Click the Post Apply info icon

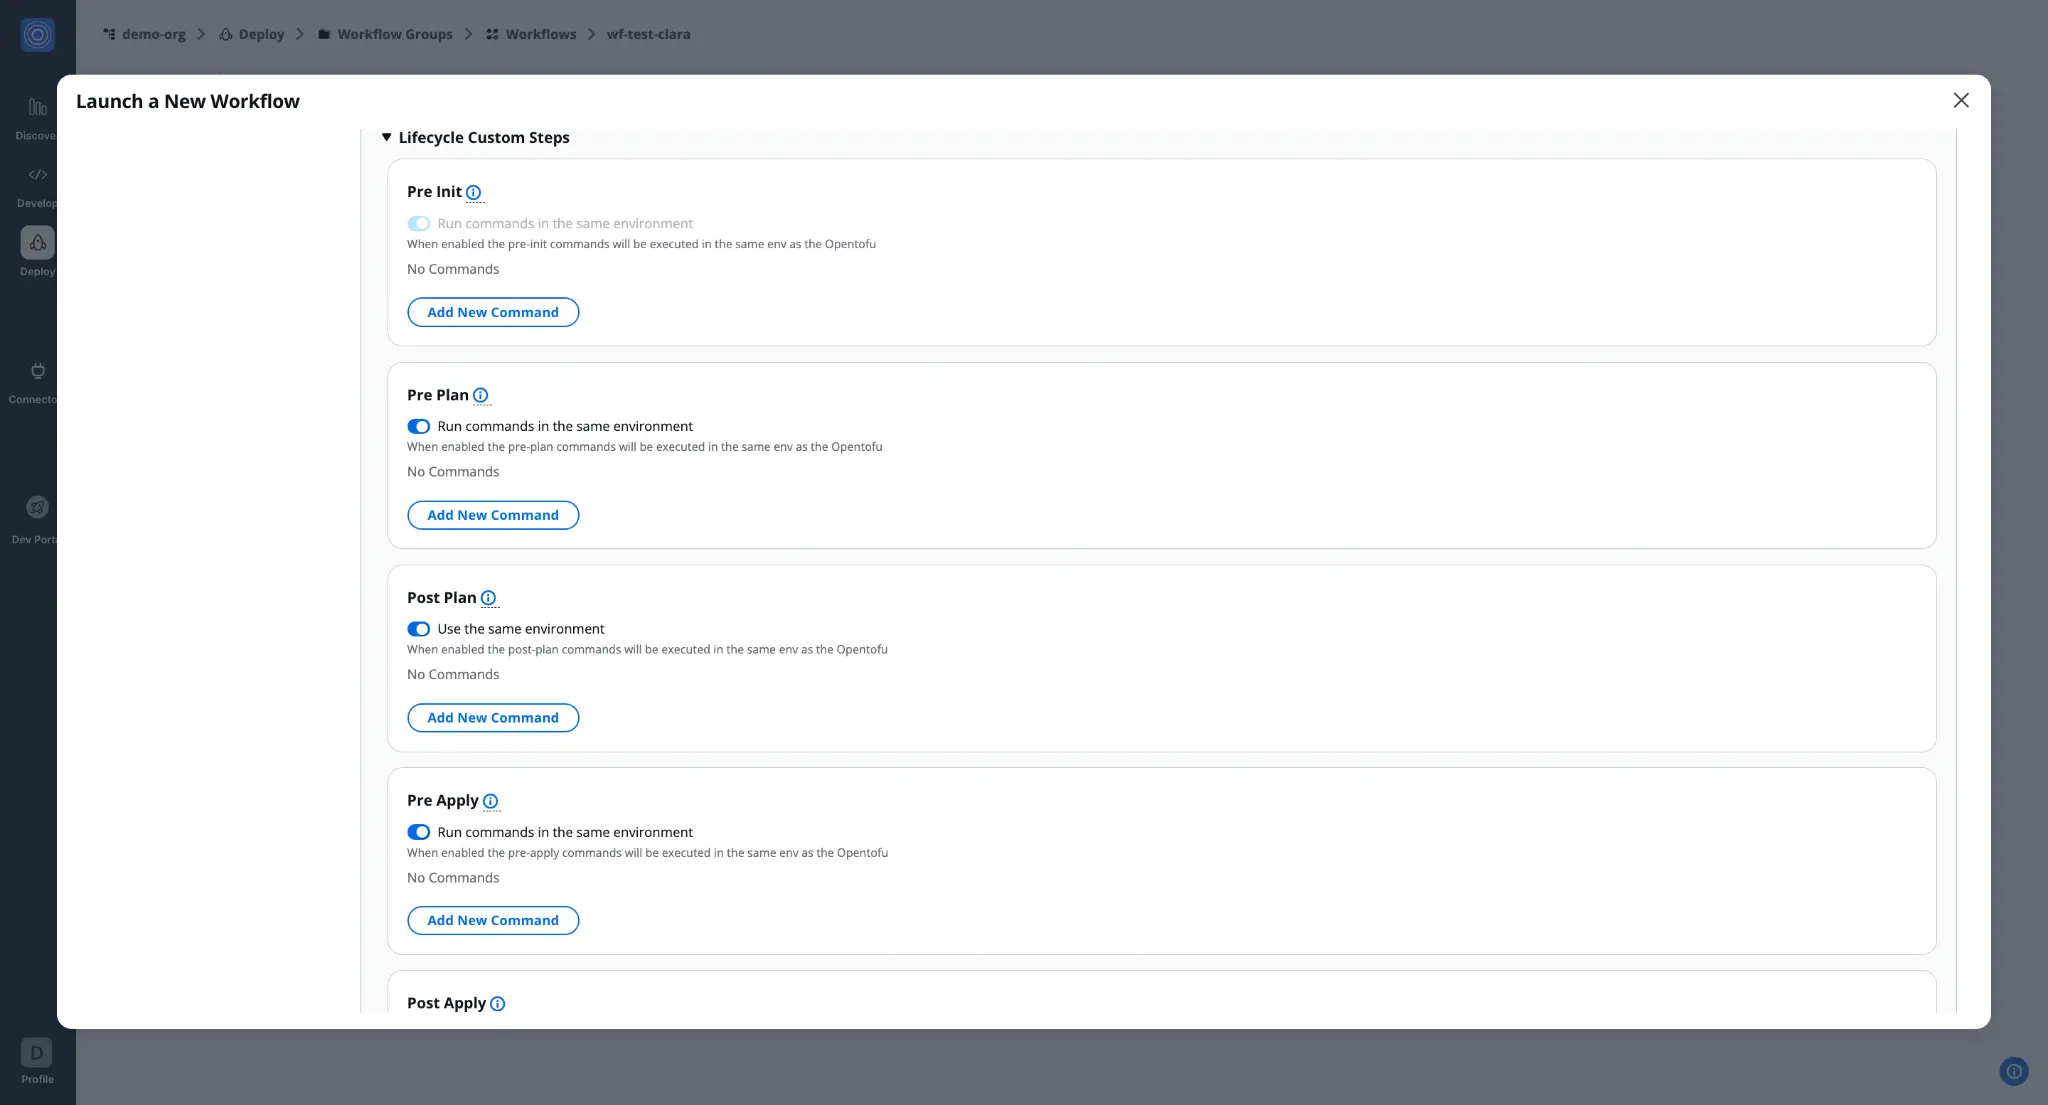click(497, 1003)
